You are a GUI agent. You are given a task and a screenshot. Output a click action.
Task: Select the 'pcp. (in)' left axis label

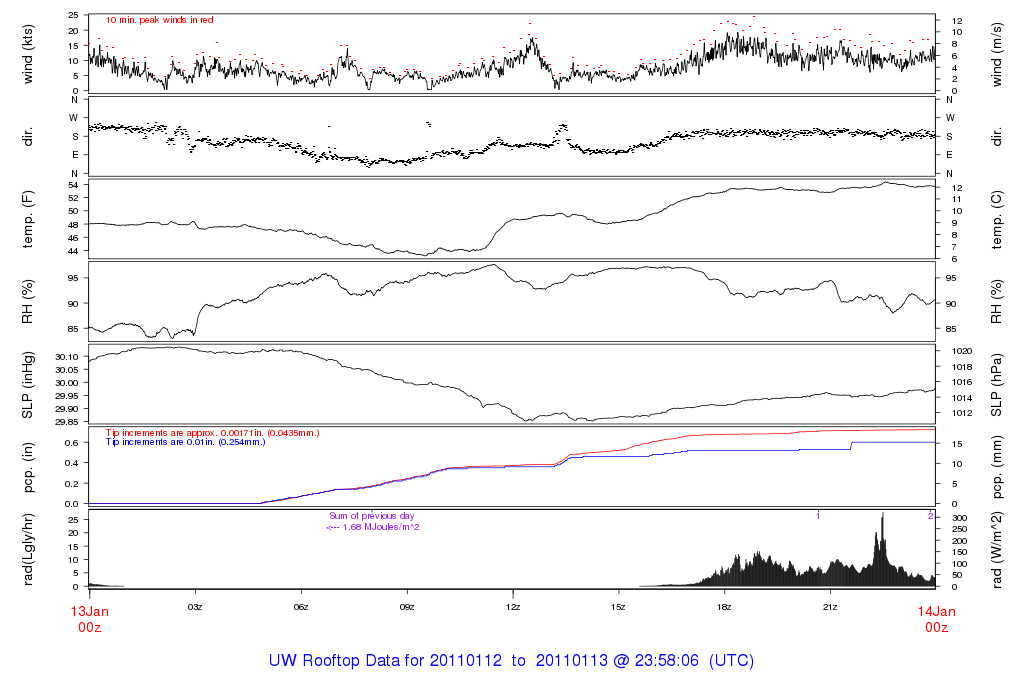[28, 466]
